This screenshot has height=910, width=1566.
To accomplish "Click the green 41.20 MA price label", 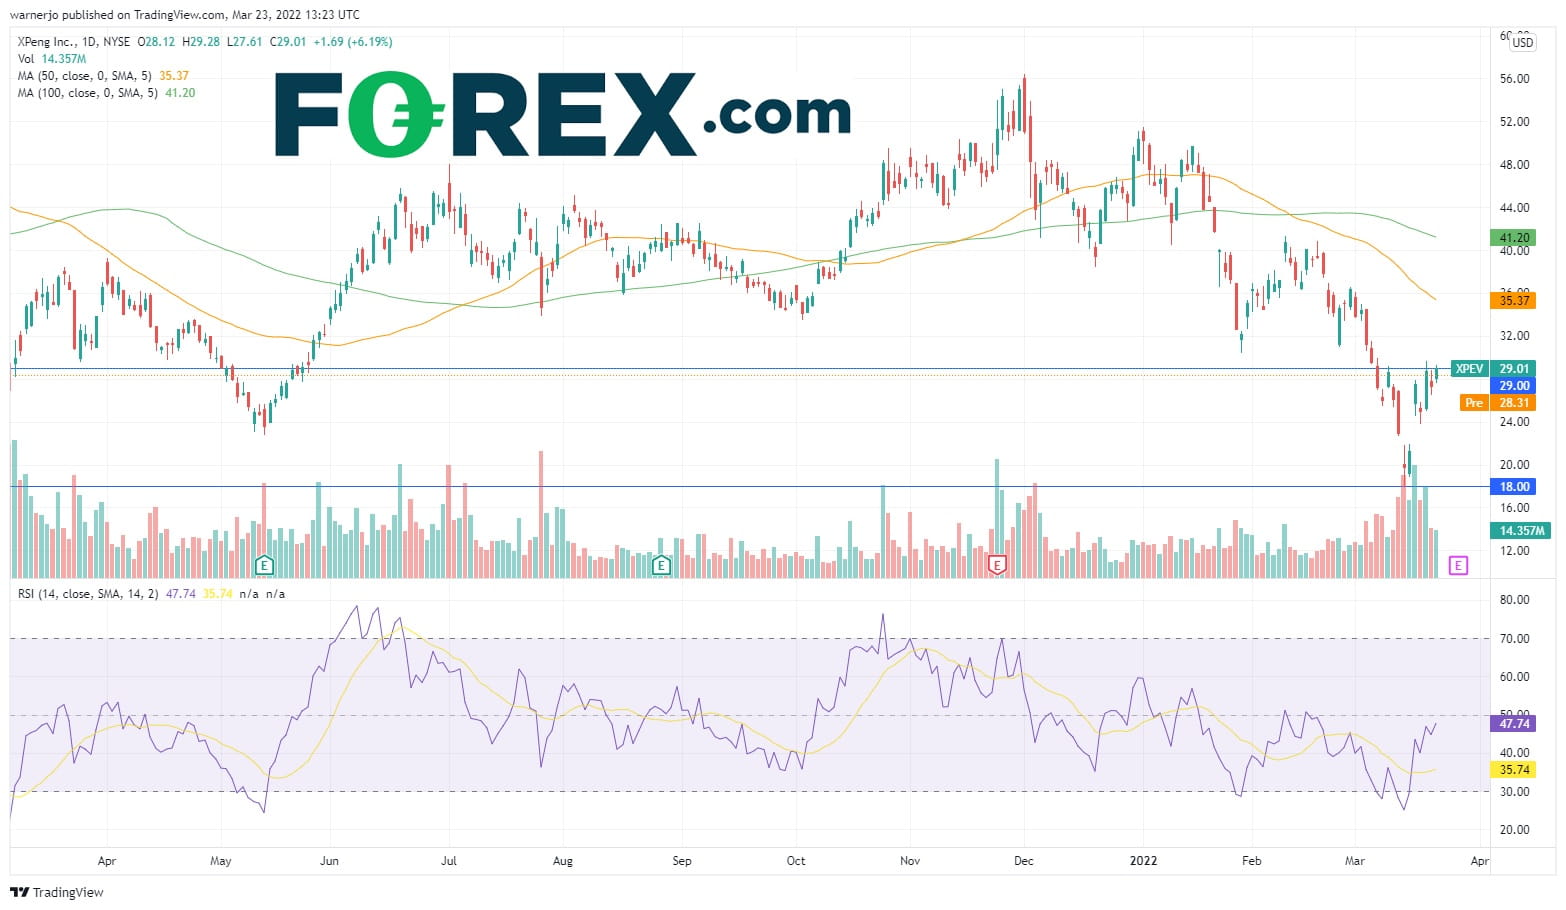I will tap(1514, 238).
